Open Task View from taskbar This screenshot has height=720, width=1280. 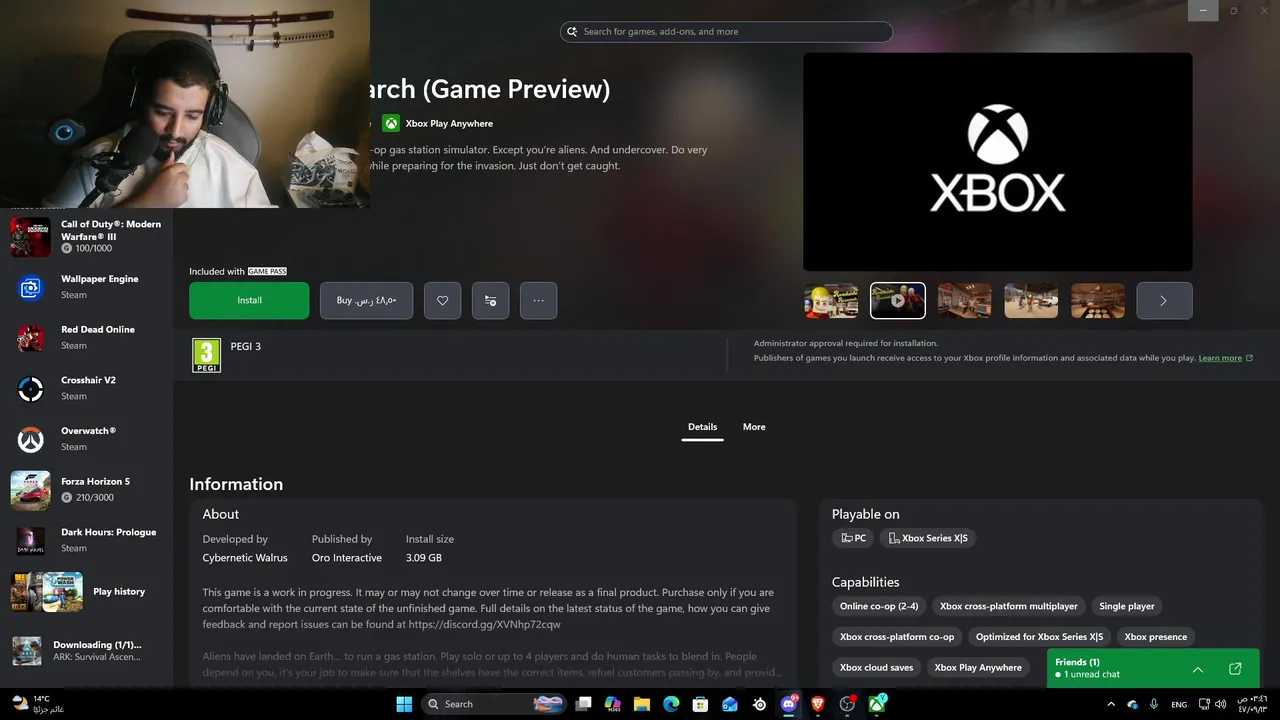click(x=584, y=704)
